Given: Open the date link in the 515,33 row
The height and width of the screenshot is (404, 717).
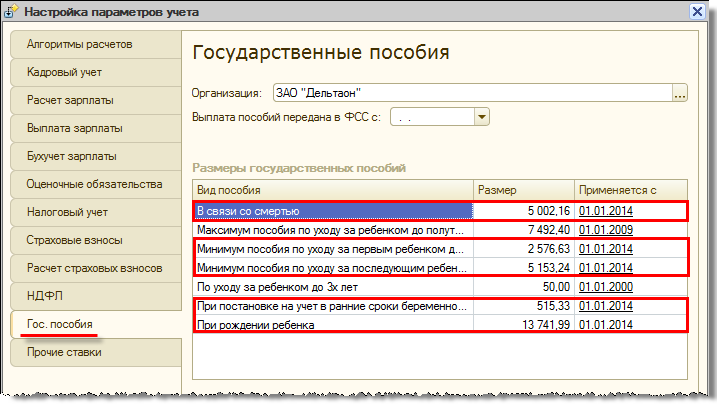Looking at the screenshot, I should tap(606, 306).
